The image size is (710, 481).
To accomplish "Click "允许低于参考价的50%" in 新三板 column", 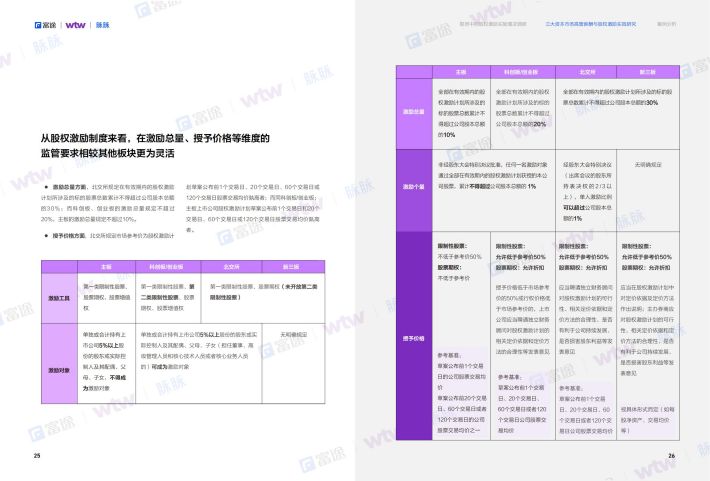I will (x=647, y=257).
